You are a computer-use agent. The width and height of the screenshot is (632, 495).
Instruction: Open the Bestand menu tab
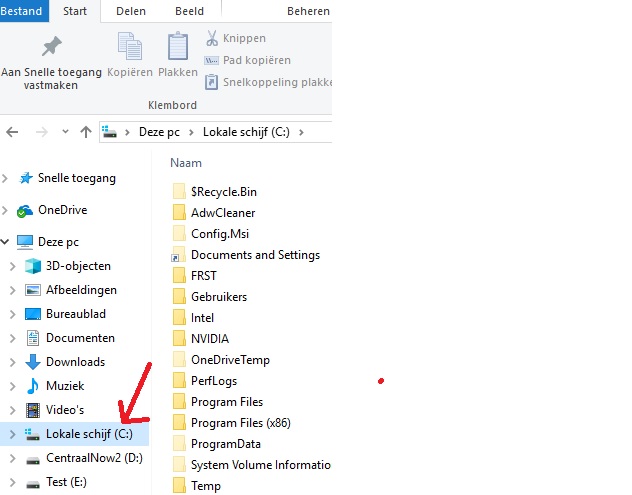coord(23,11)
